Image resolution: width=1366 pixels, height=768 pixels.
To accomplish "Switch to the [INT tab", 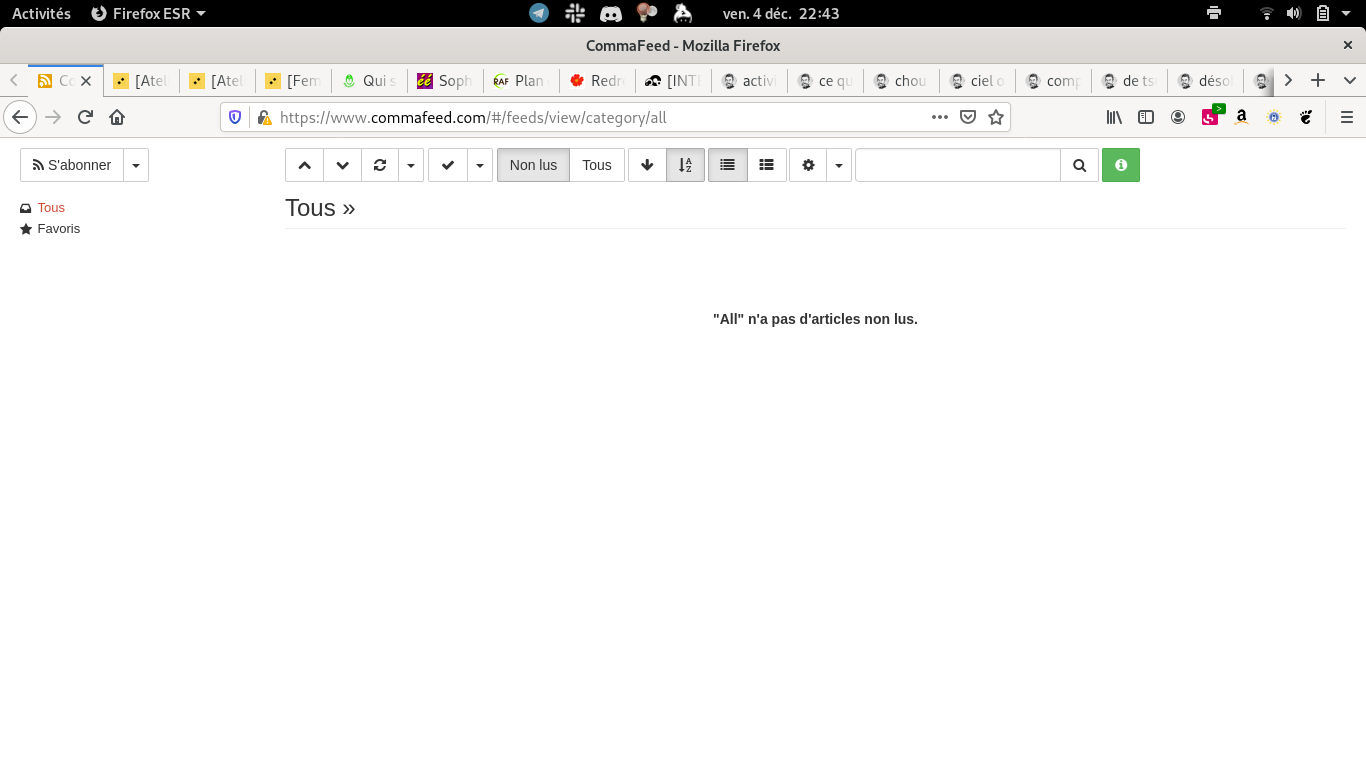I will pyautogui.click(x=673, y=81).
